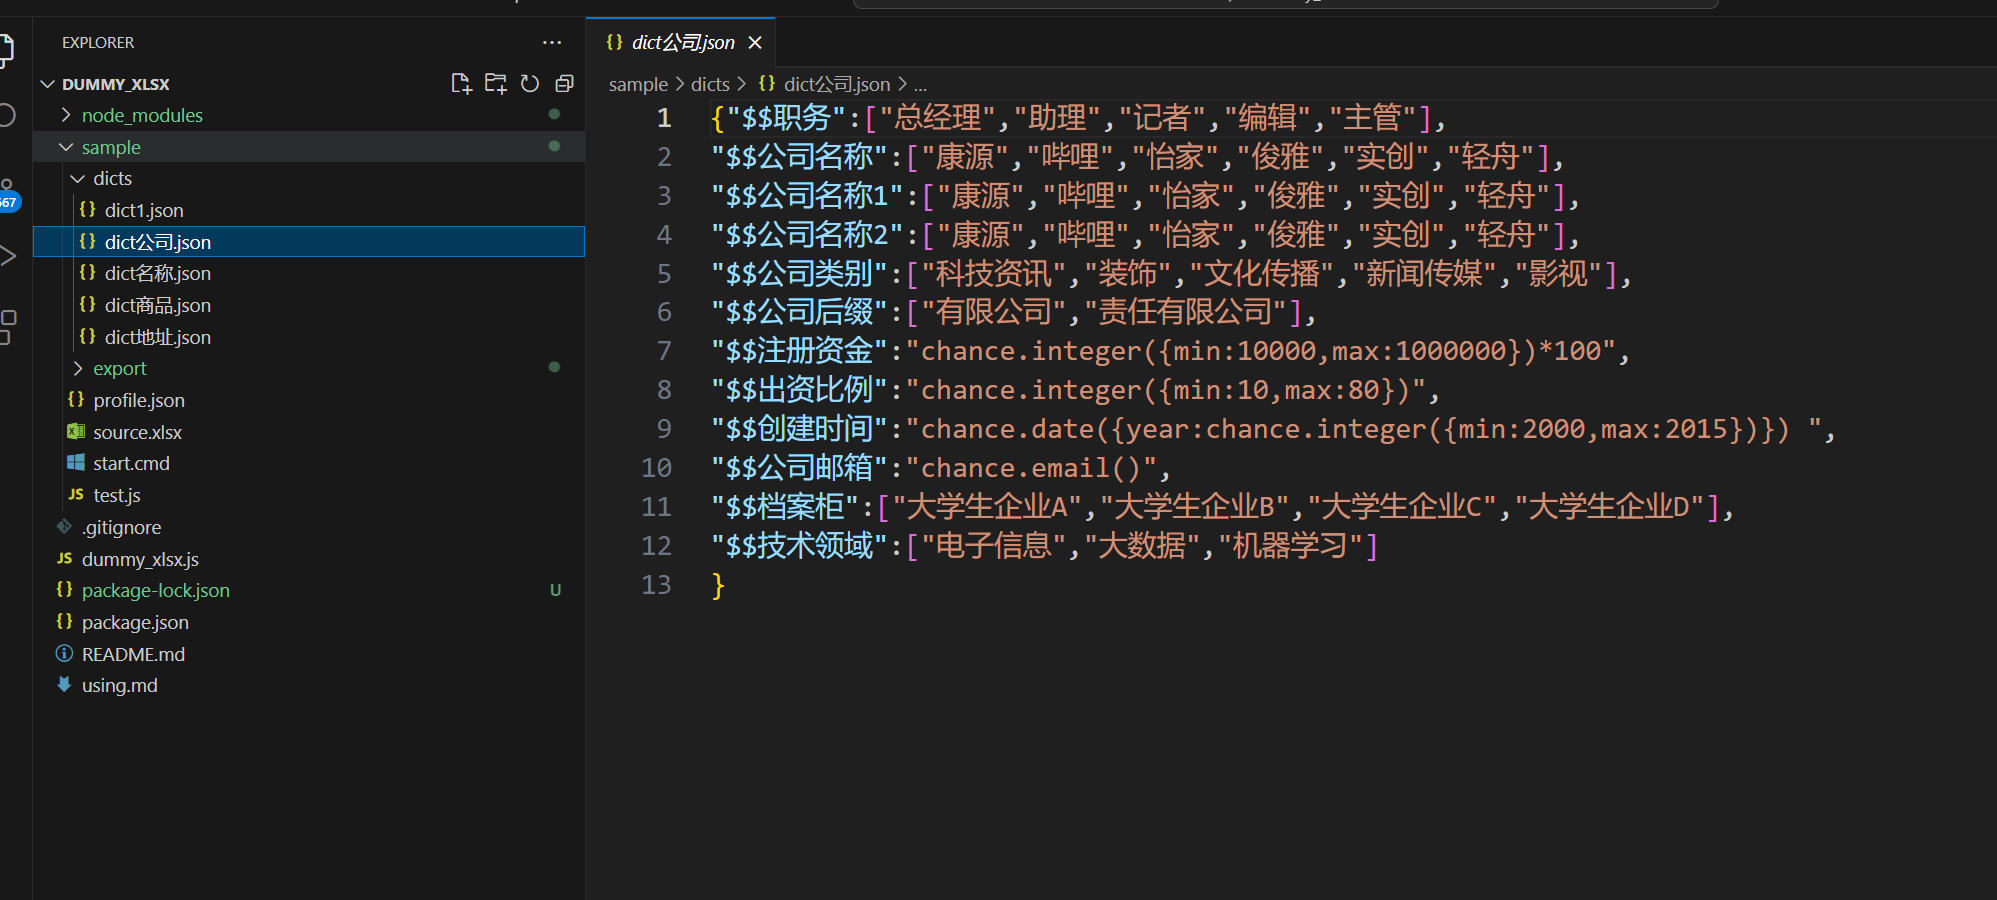Image resolution: width=1997 pixels, height=900 pixels.
Task: Open using.md file
Action: click(309, 685)
